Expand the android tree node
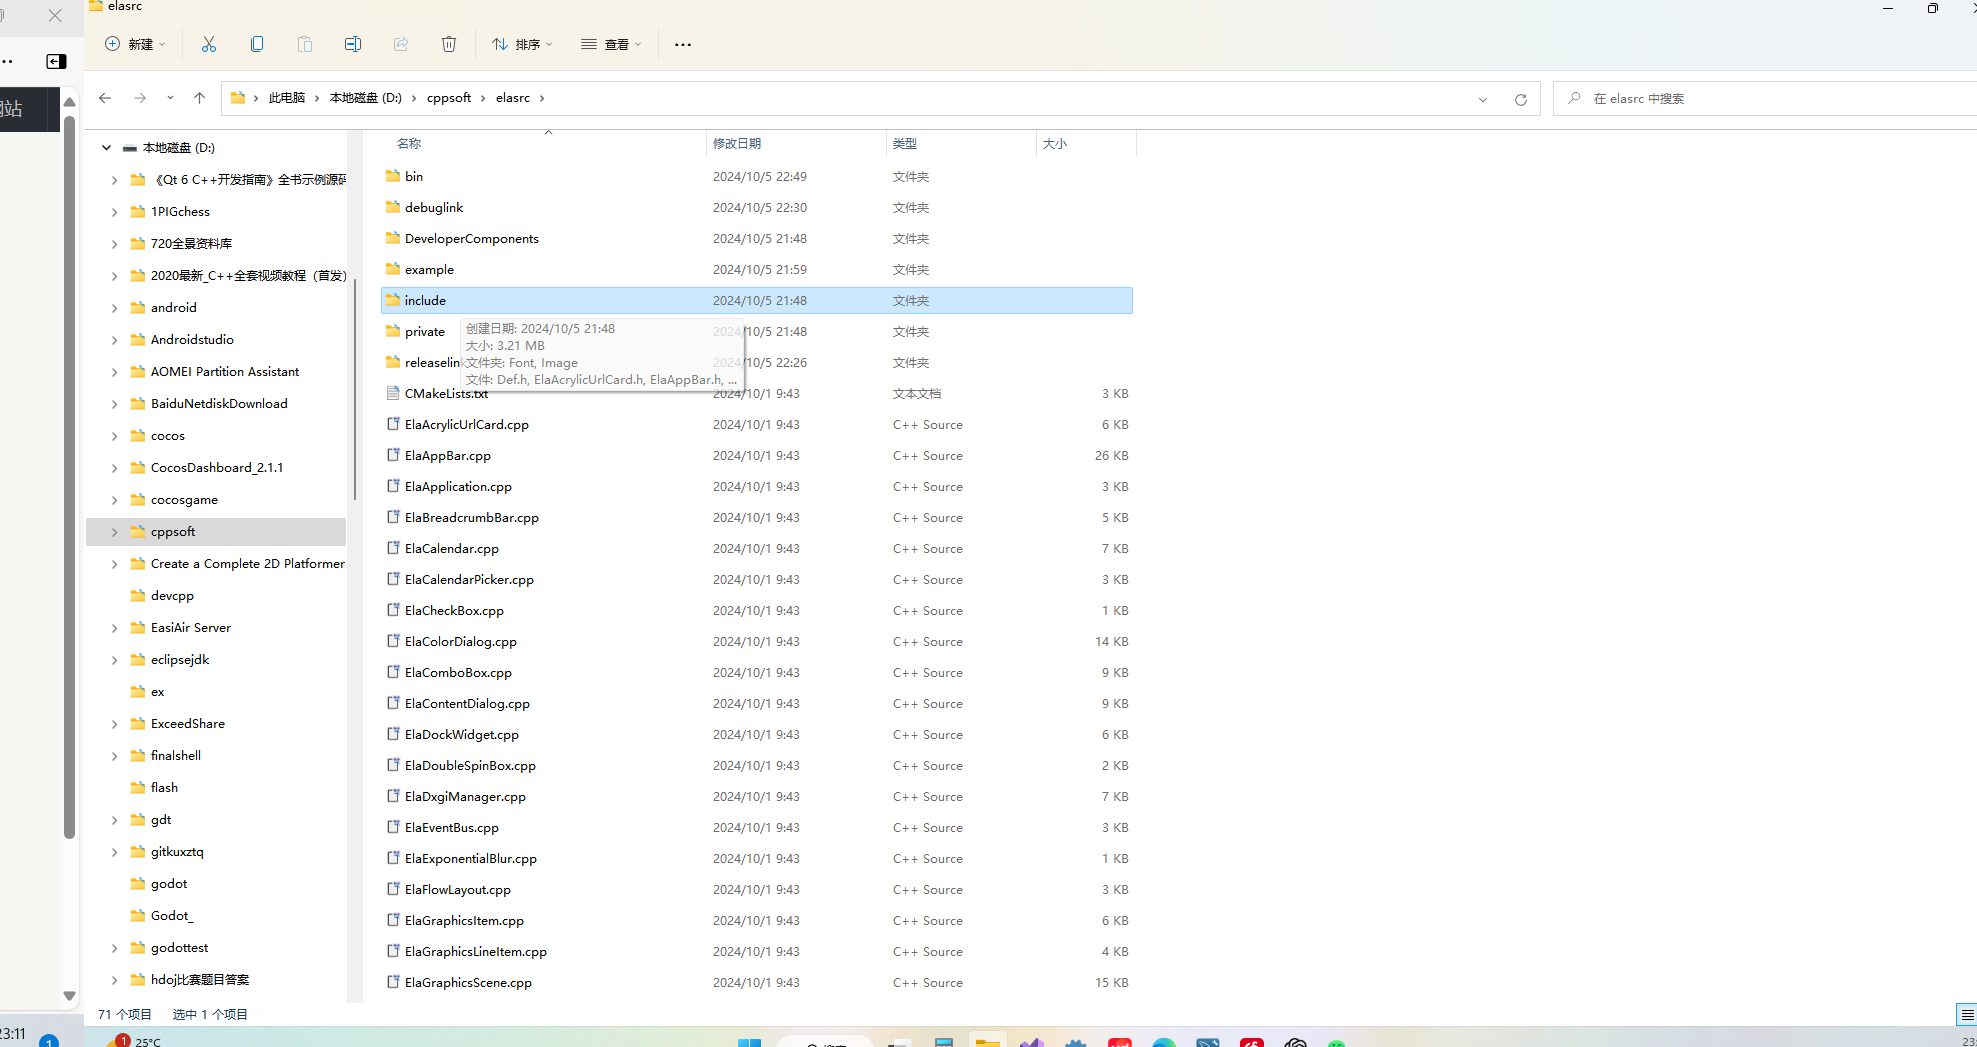The width and height of the screenshot is (1977, 1047). click(114, 308)
